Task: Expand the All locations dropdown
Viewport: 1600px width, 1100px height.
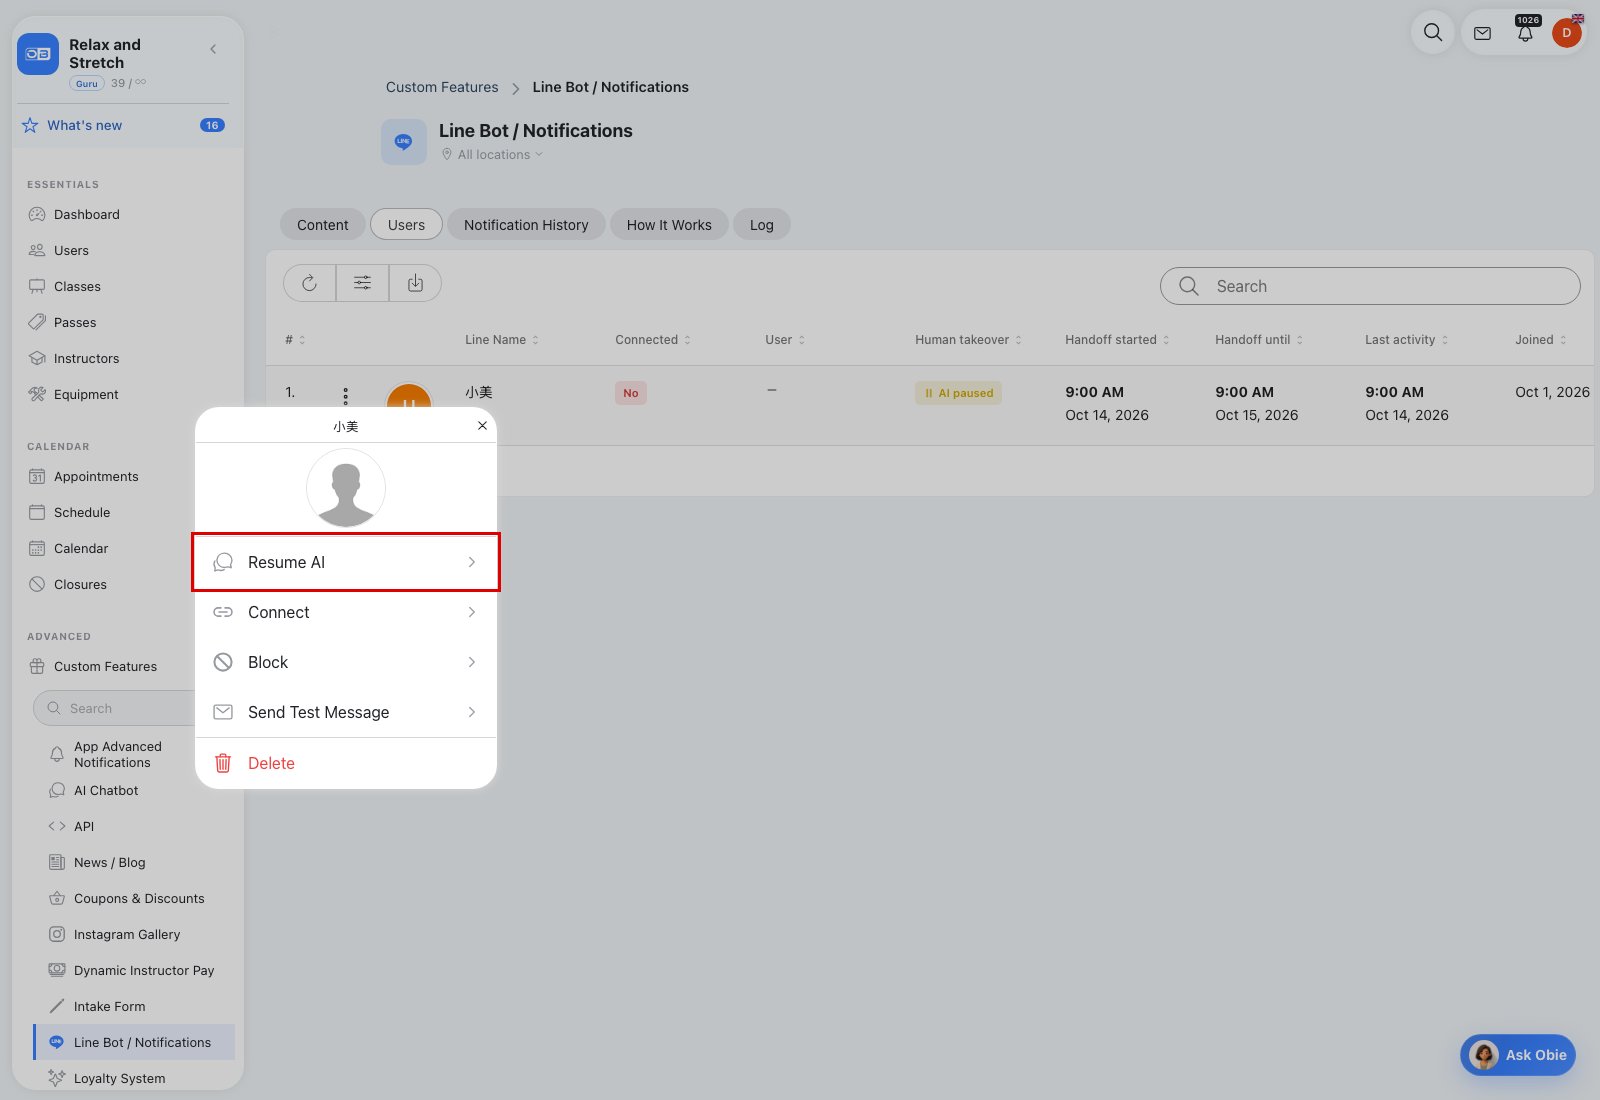Action: click(493, 155)
